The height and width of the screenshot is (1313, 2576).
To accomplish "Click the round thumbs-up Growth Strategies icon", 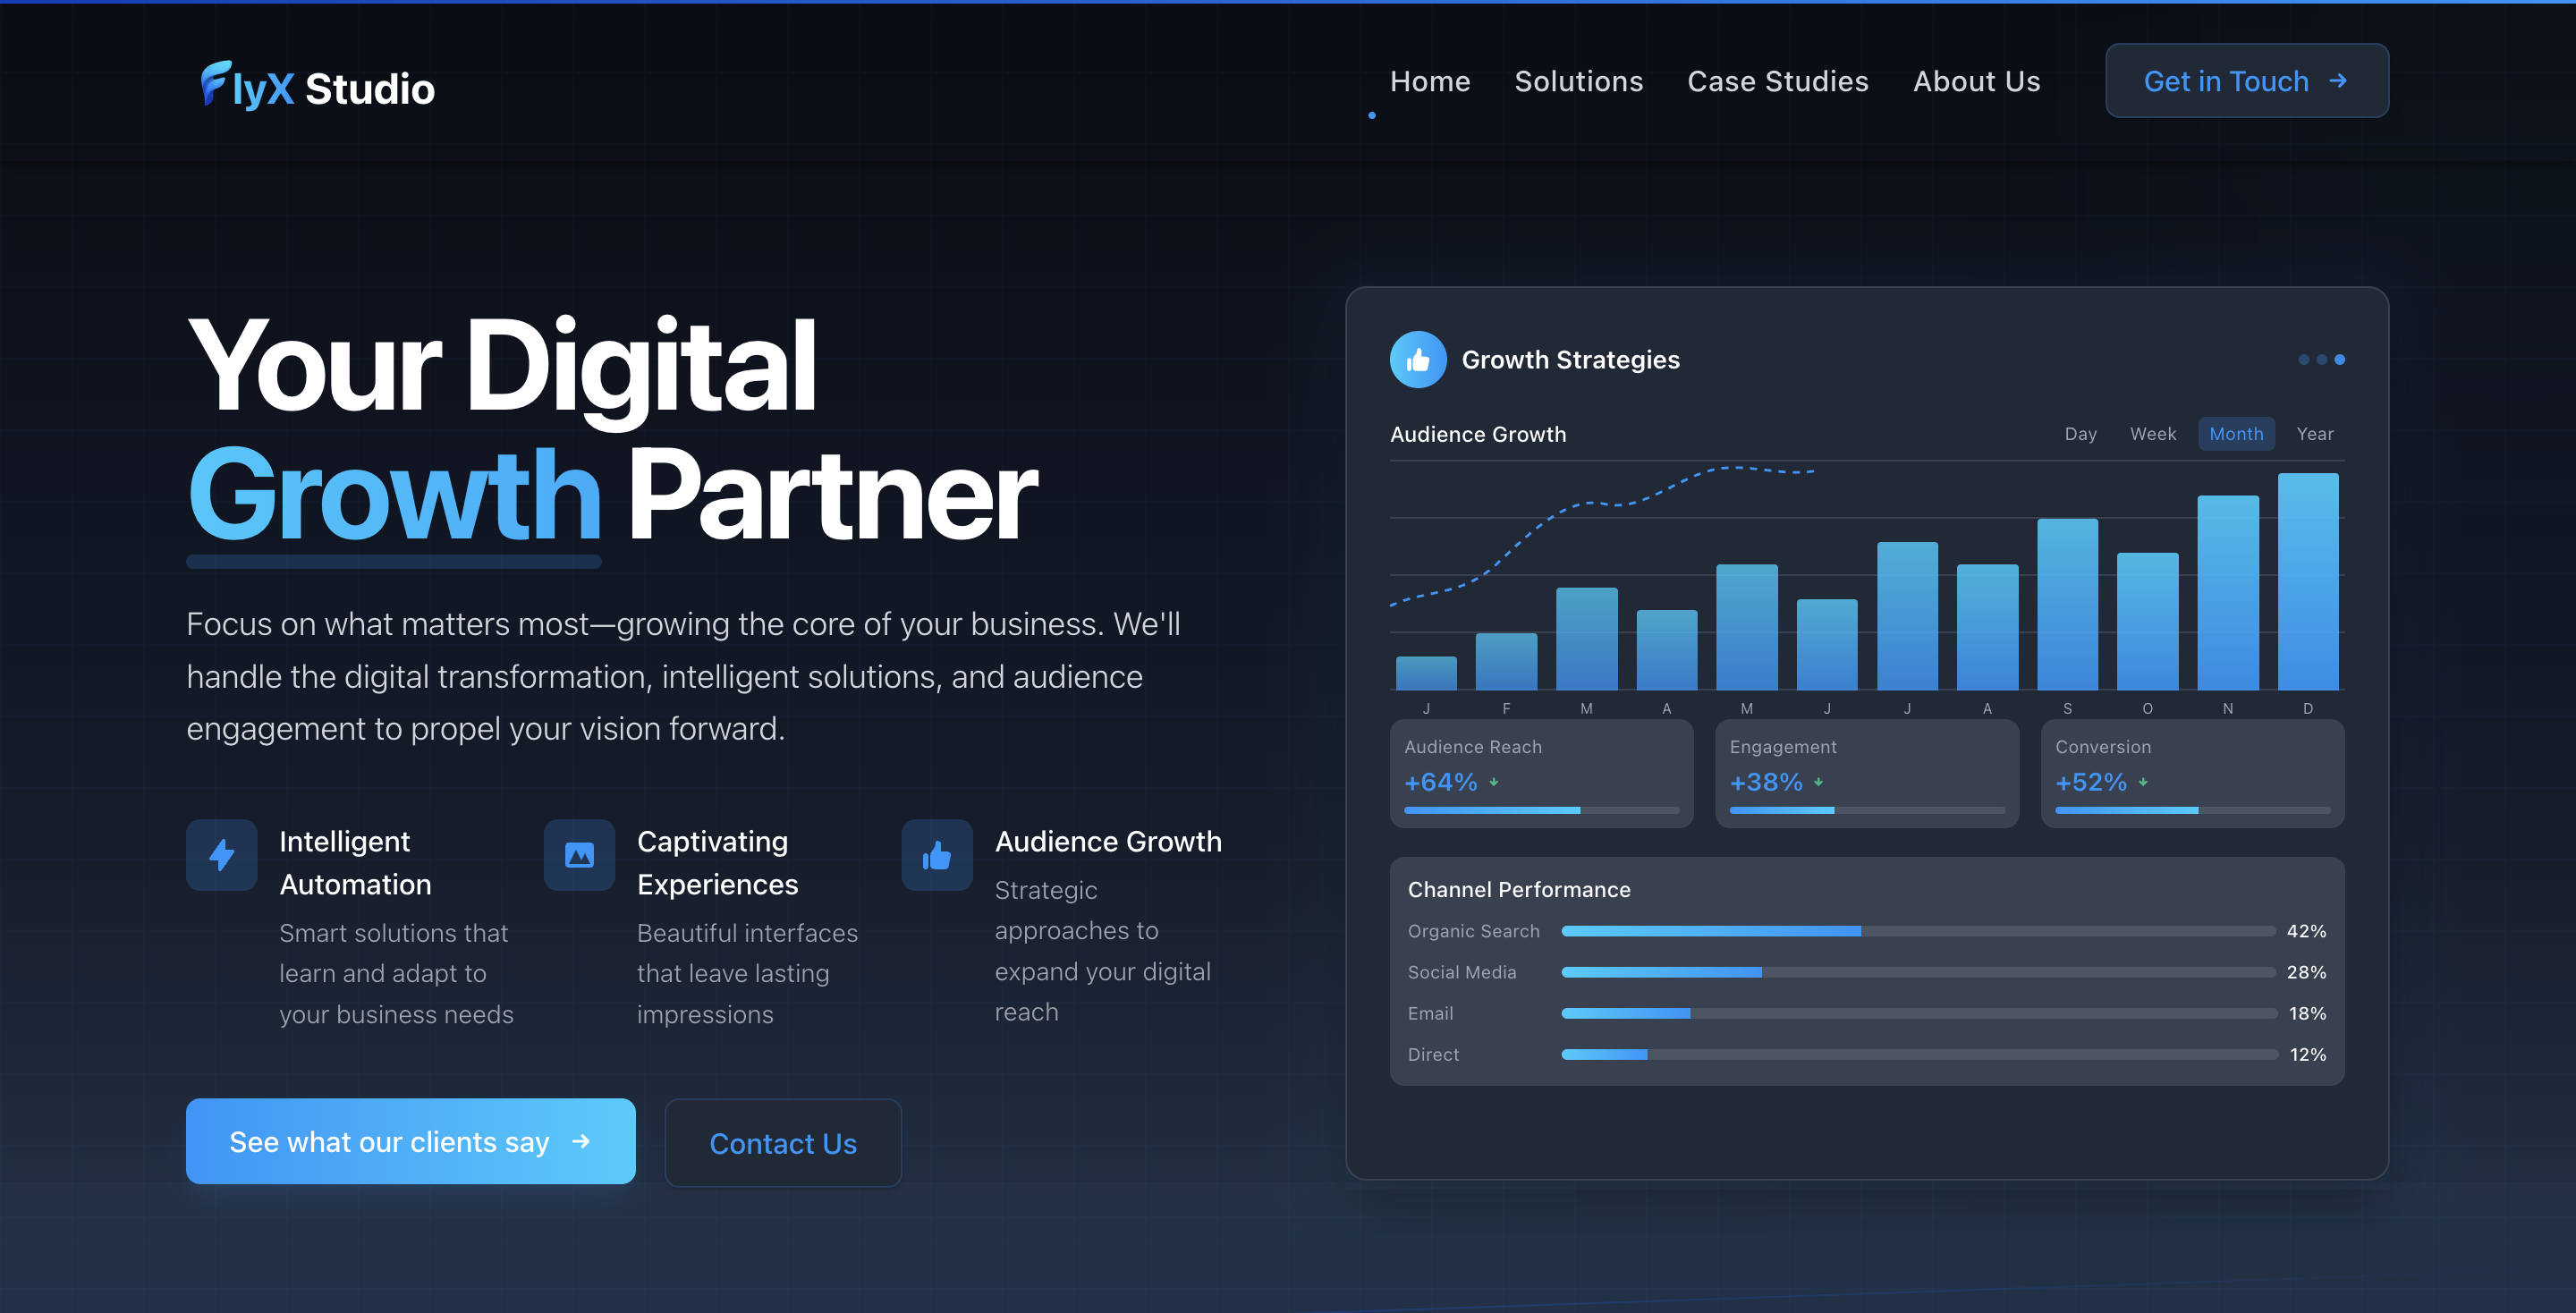I will pyautogui.click(x=1417, y=360).
